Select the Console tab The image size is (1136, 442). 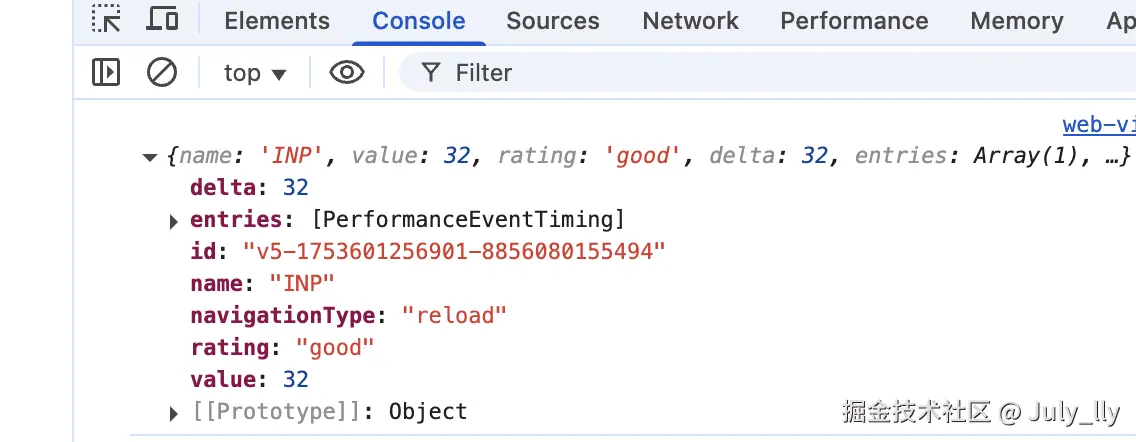(418, 21)
